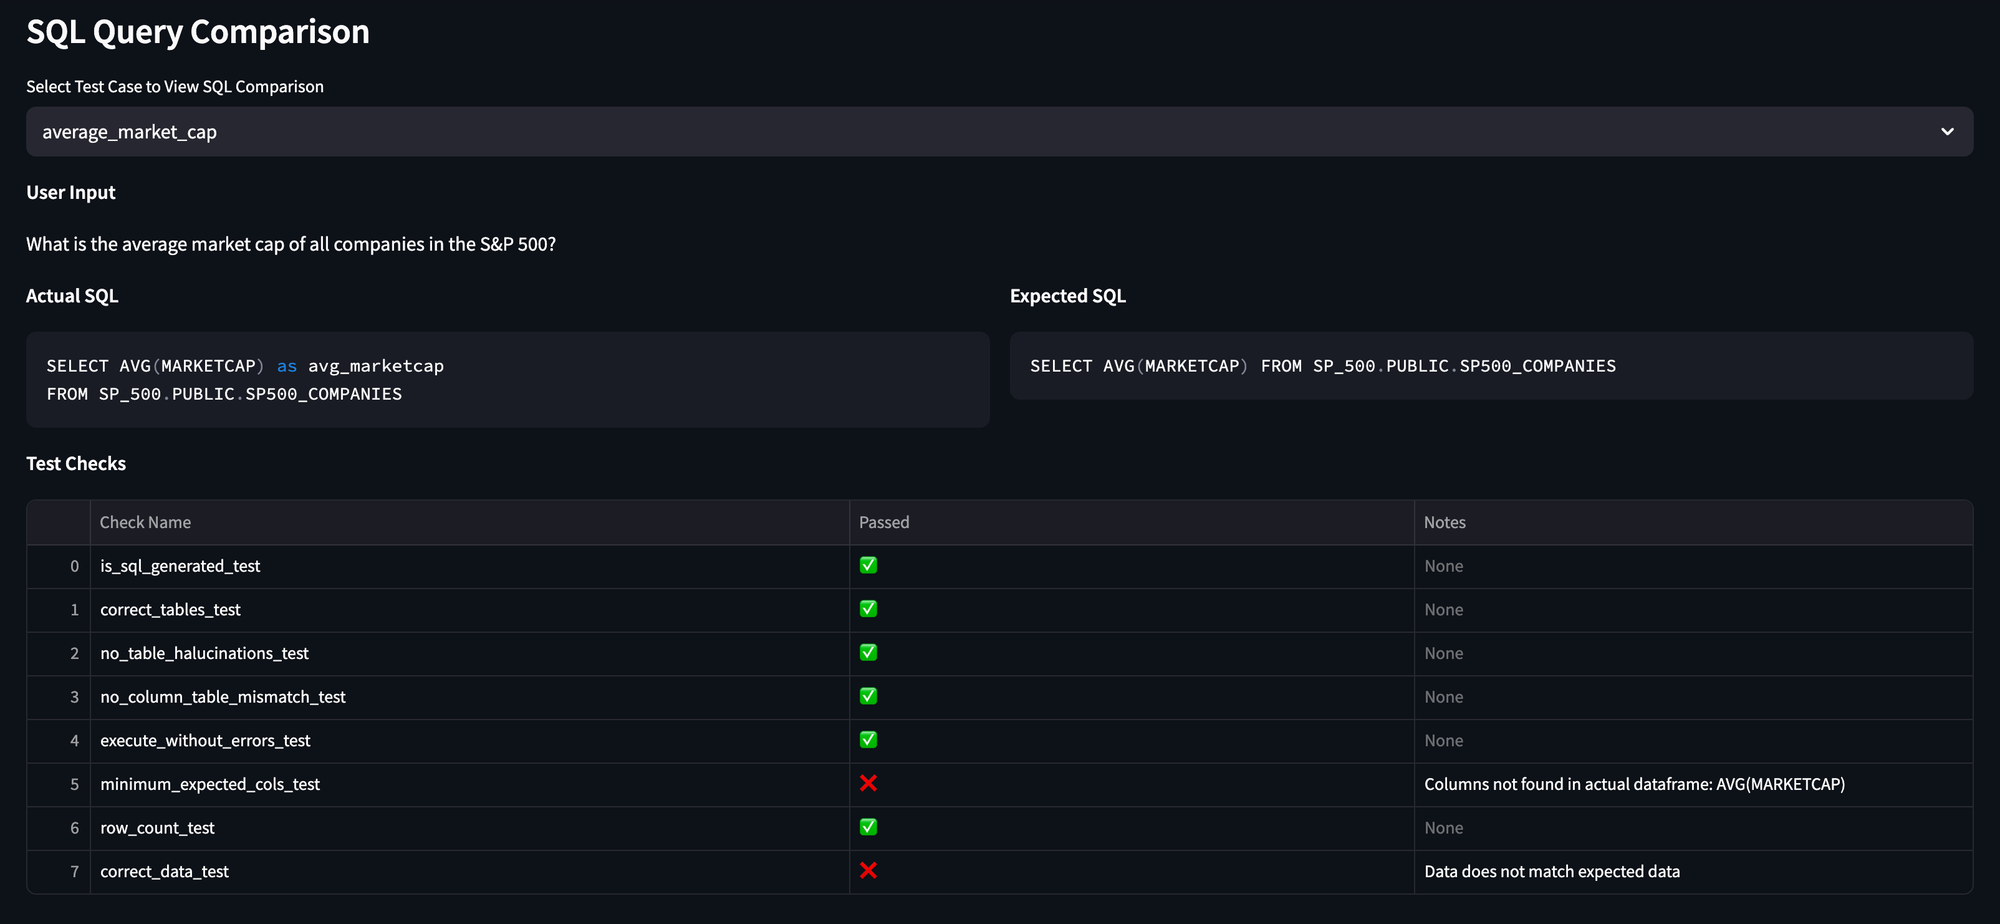Click the dropdown chevron arrow
Viewport: 2000px width, 924px height.
point(1946,132)
